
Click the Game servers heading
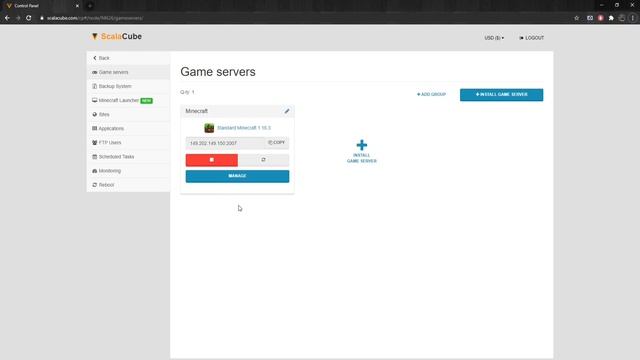218,72
